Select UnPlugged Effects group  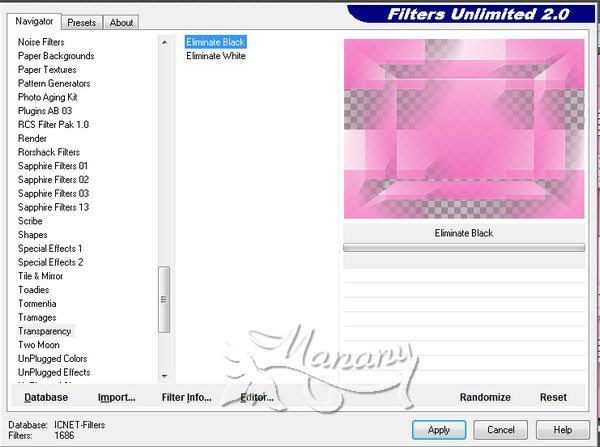(54, 373)
